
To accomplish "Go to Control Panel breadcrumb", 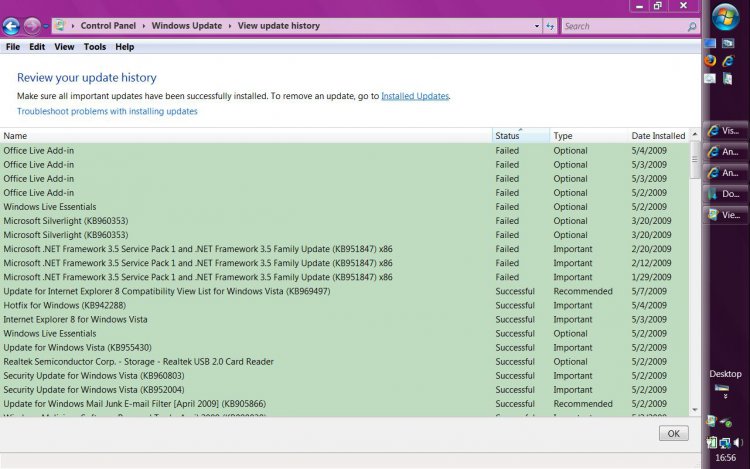I will pyautogui.click(x=108, y=26).
